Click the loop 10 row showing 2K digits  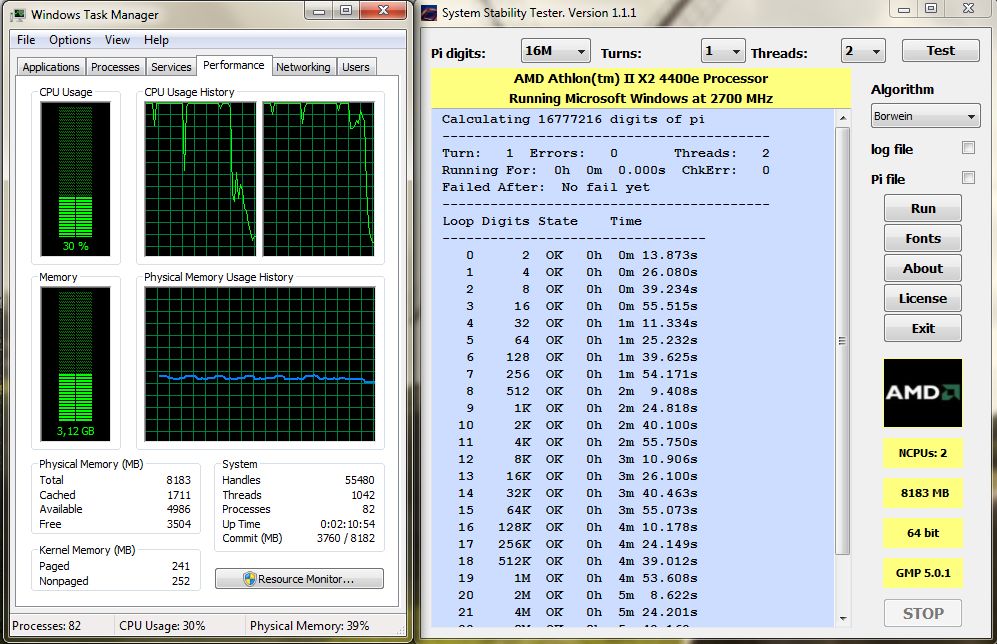577,425
